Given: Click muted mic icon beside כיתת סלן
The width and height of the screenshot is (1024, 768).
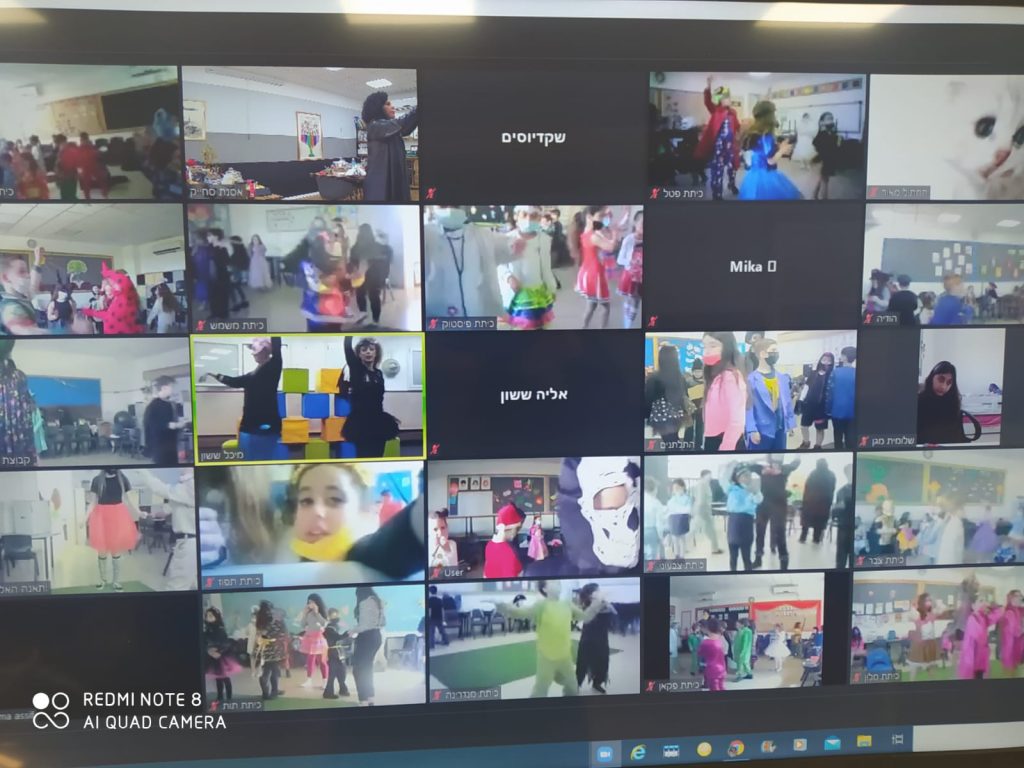Looking at the screenshot, I should (858, 677).
